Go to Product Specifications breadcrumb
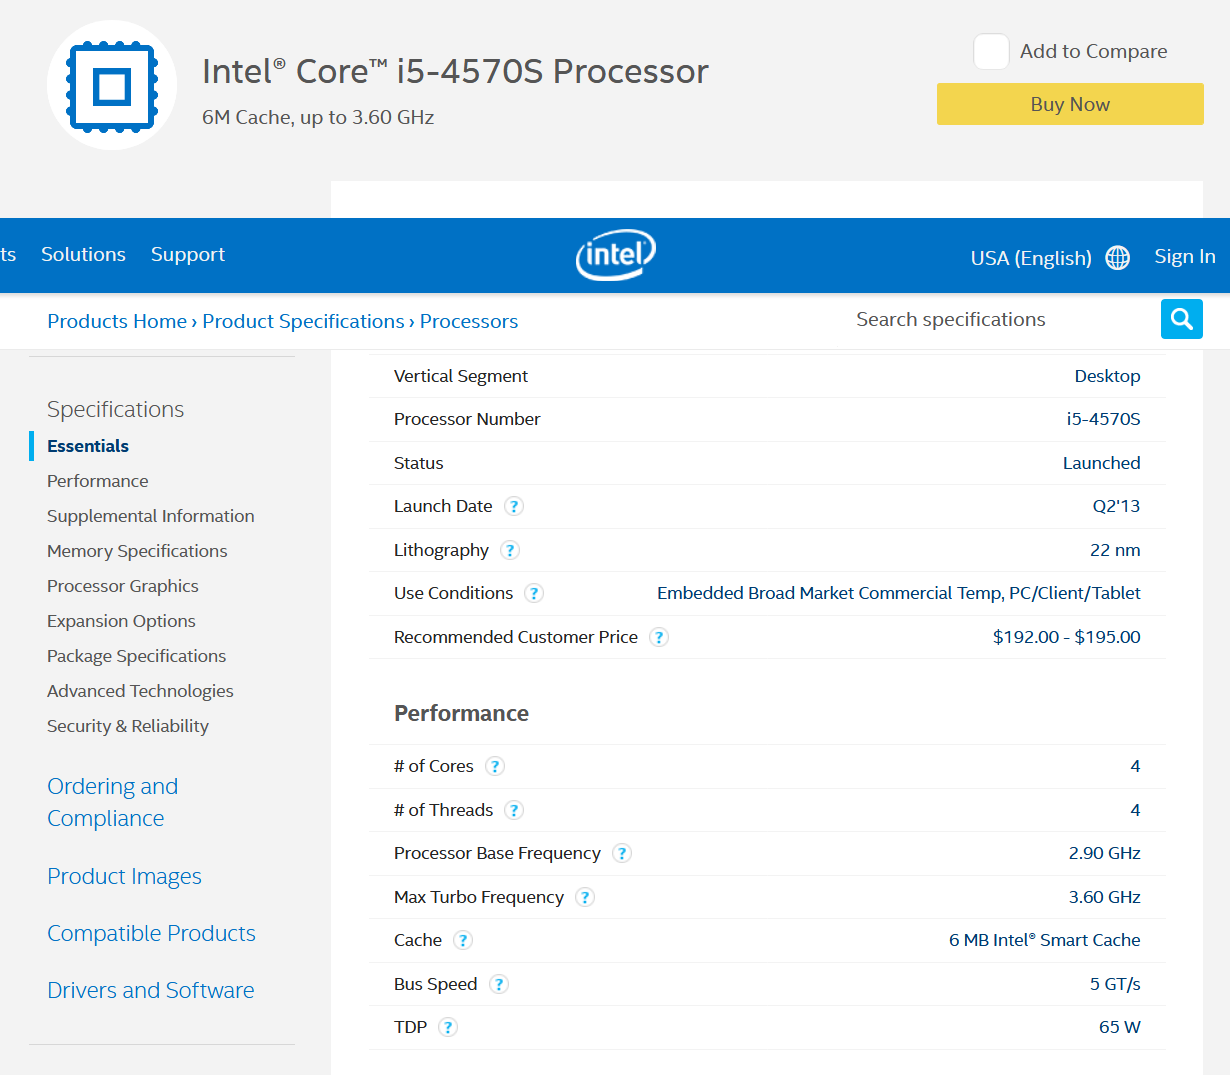 (x=303, y=321)
